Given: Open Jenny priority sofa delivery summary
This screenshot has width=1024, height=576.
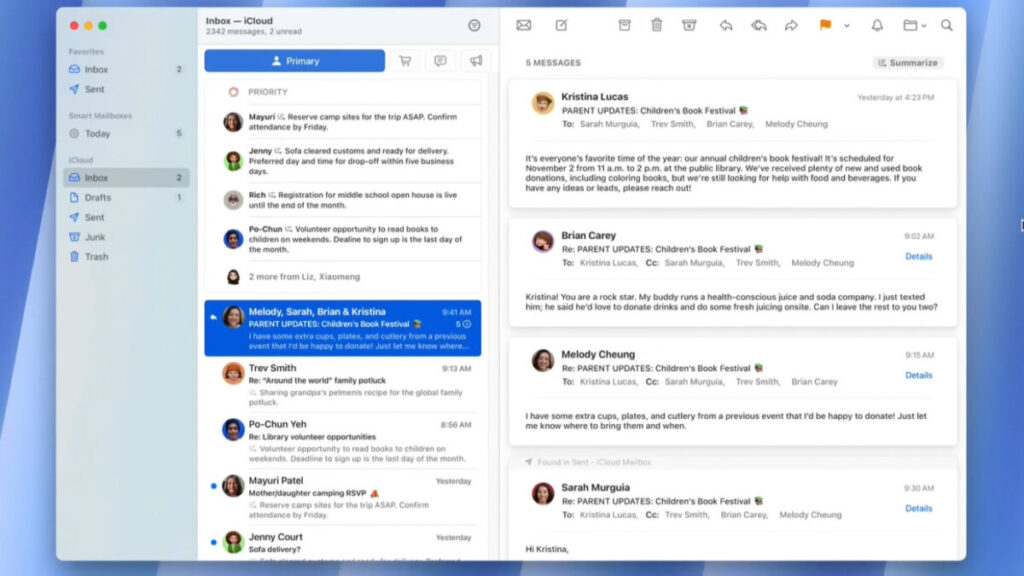Looking at the screenshot, I should pos(343,161).
